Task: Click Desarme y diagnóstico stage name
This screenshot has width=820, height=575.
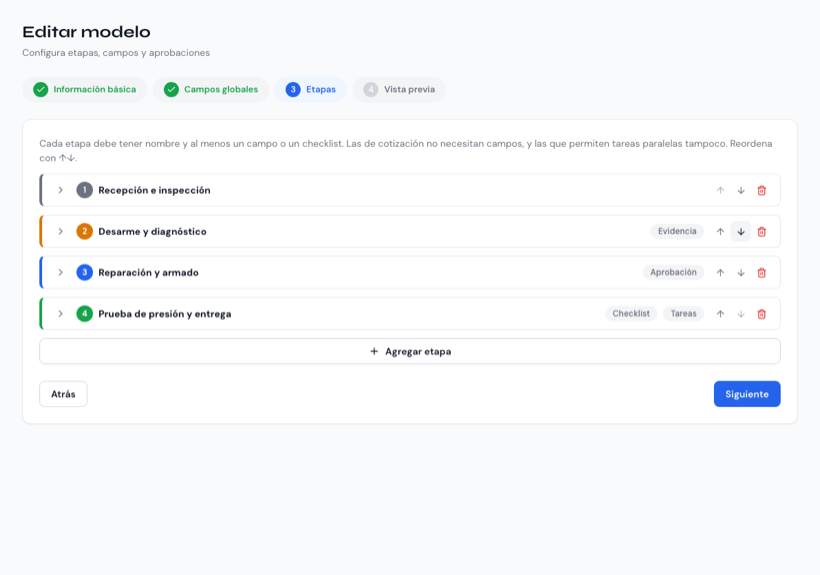Action: pyautogui.click(x=152, y=232)
